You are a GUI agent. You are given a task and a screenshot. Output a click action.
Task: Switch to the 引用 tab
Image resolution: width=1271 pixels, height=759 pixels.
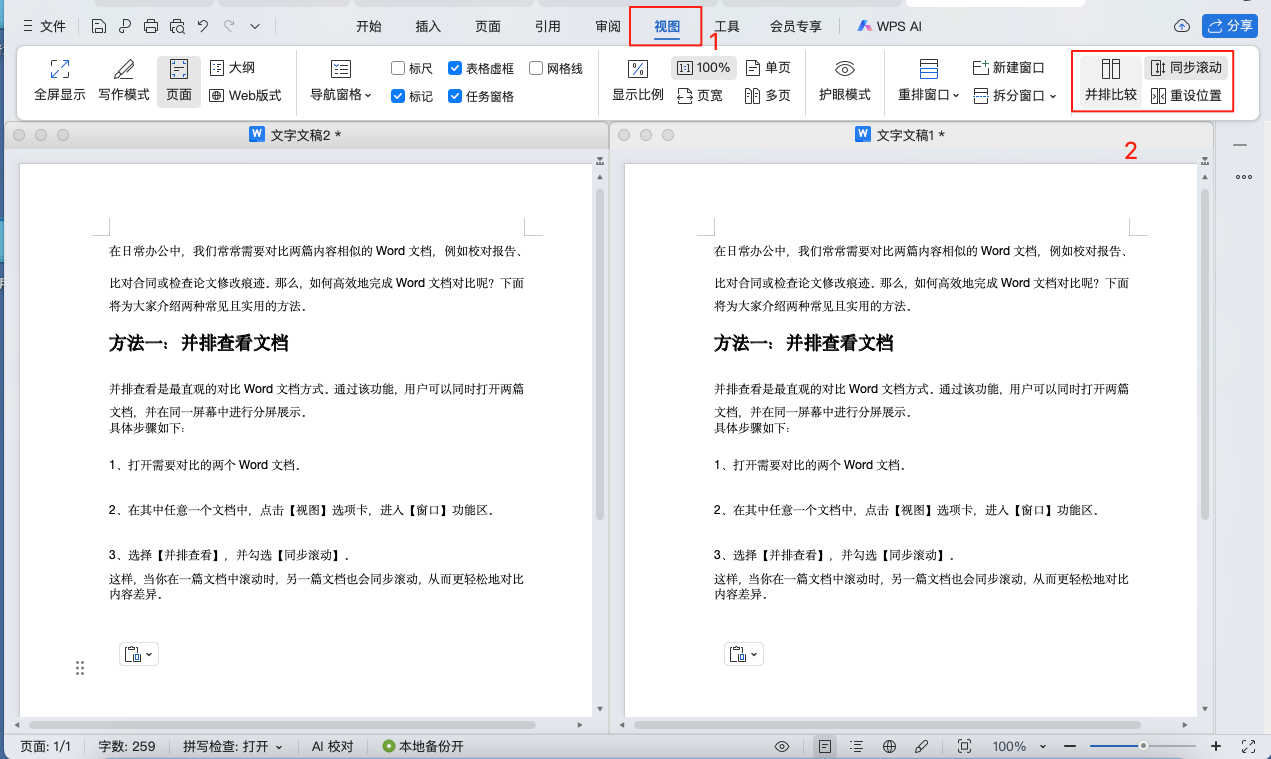[x=548, y=26]
